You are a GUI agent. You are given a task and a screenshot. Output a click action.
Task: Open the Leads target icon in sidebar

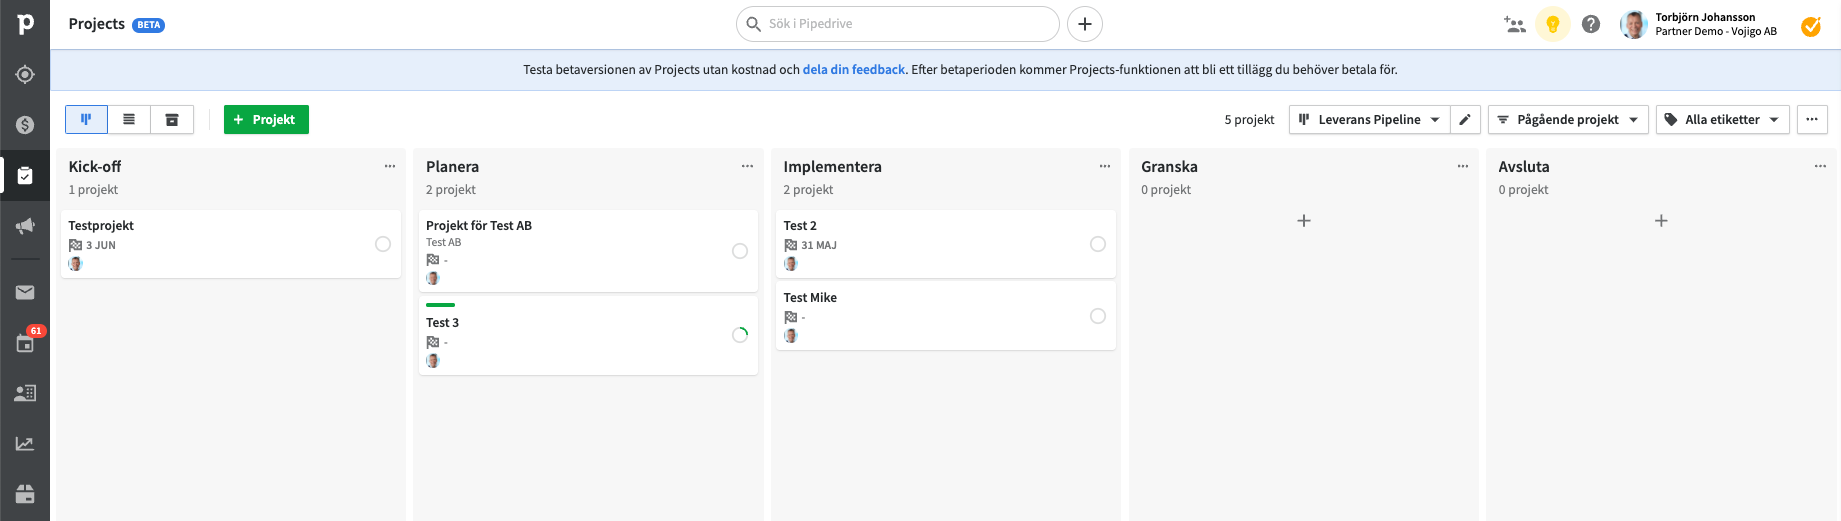[25, 75]
